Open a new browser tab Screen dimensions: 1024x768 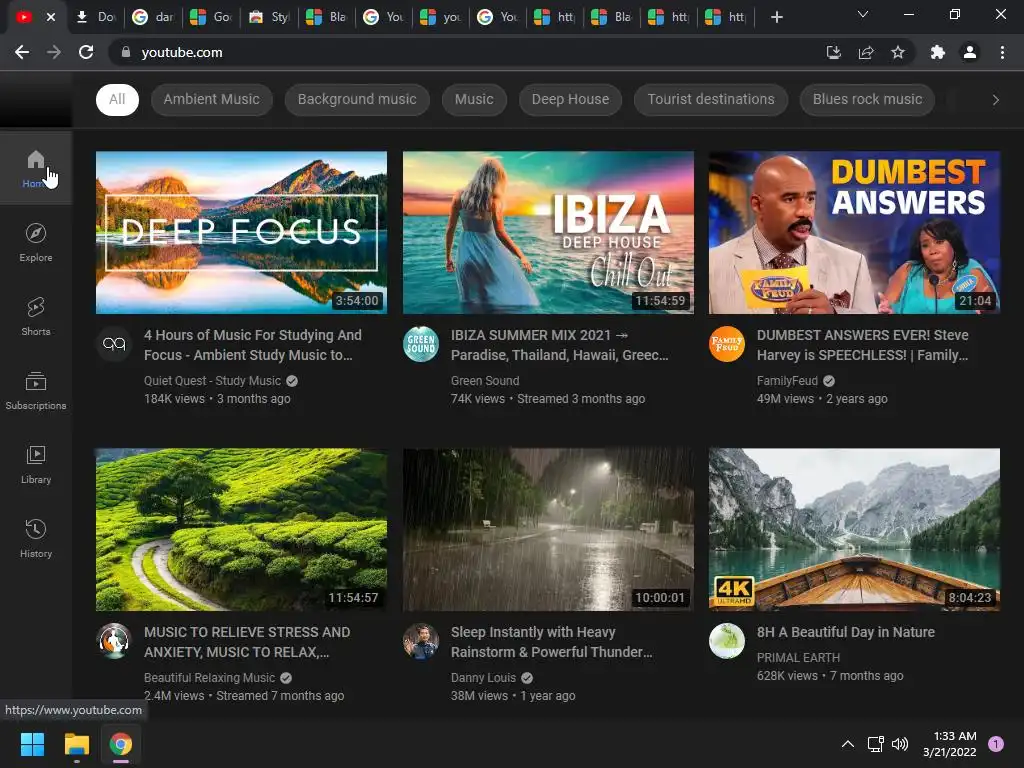coord(776,17)
